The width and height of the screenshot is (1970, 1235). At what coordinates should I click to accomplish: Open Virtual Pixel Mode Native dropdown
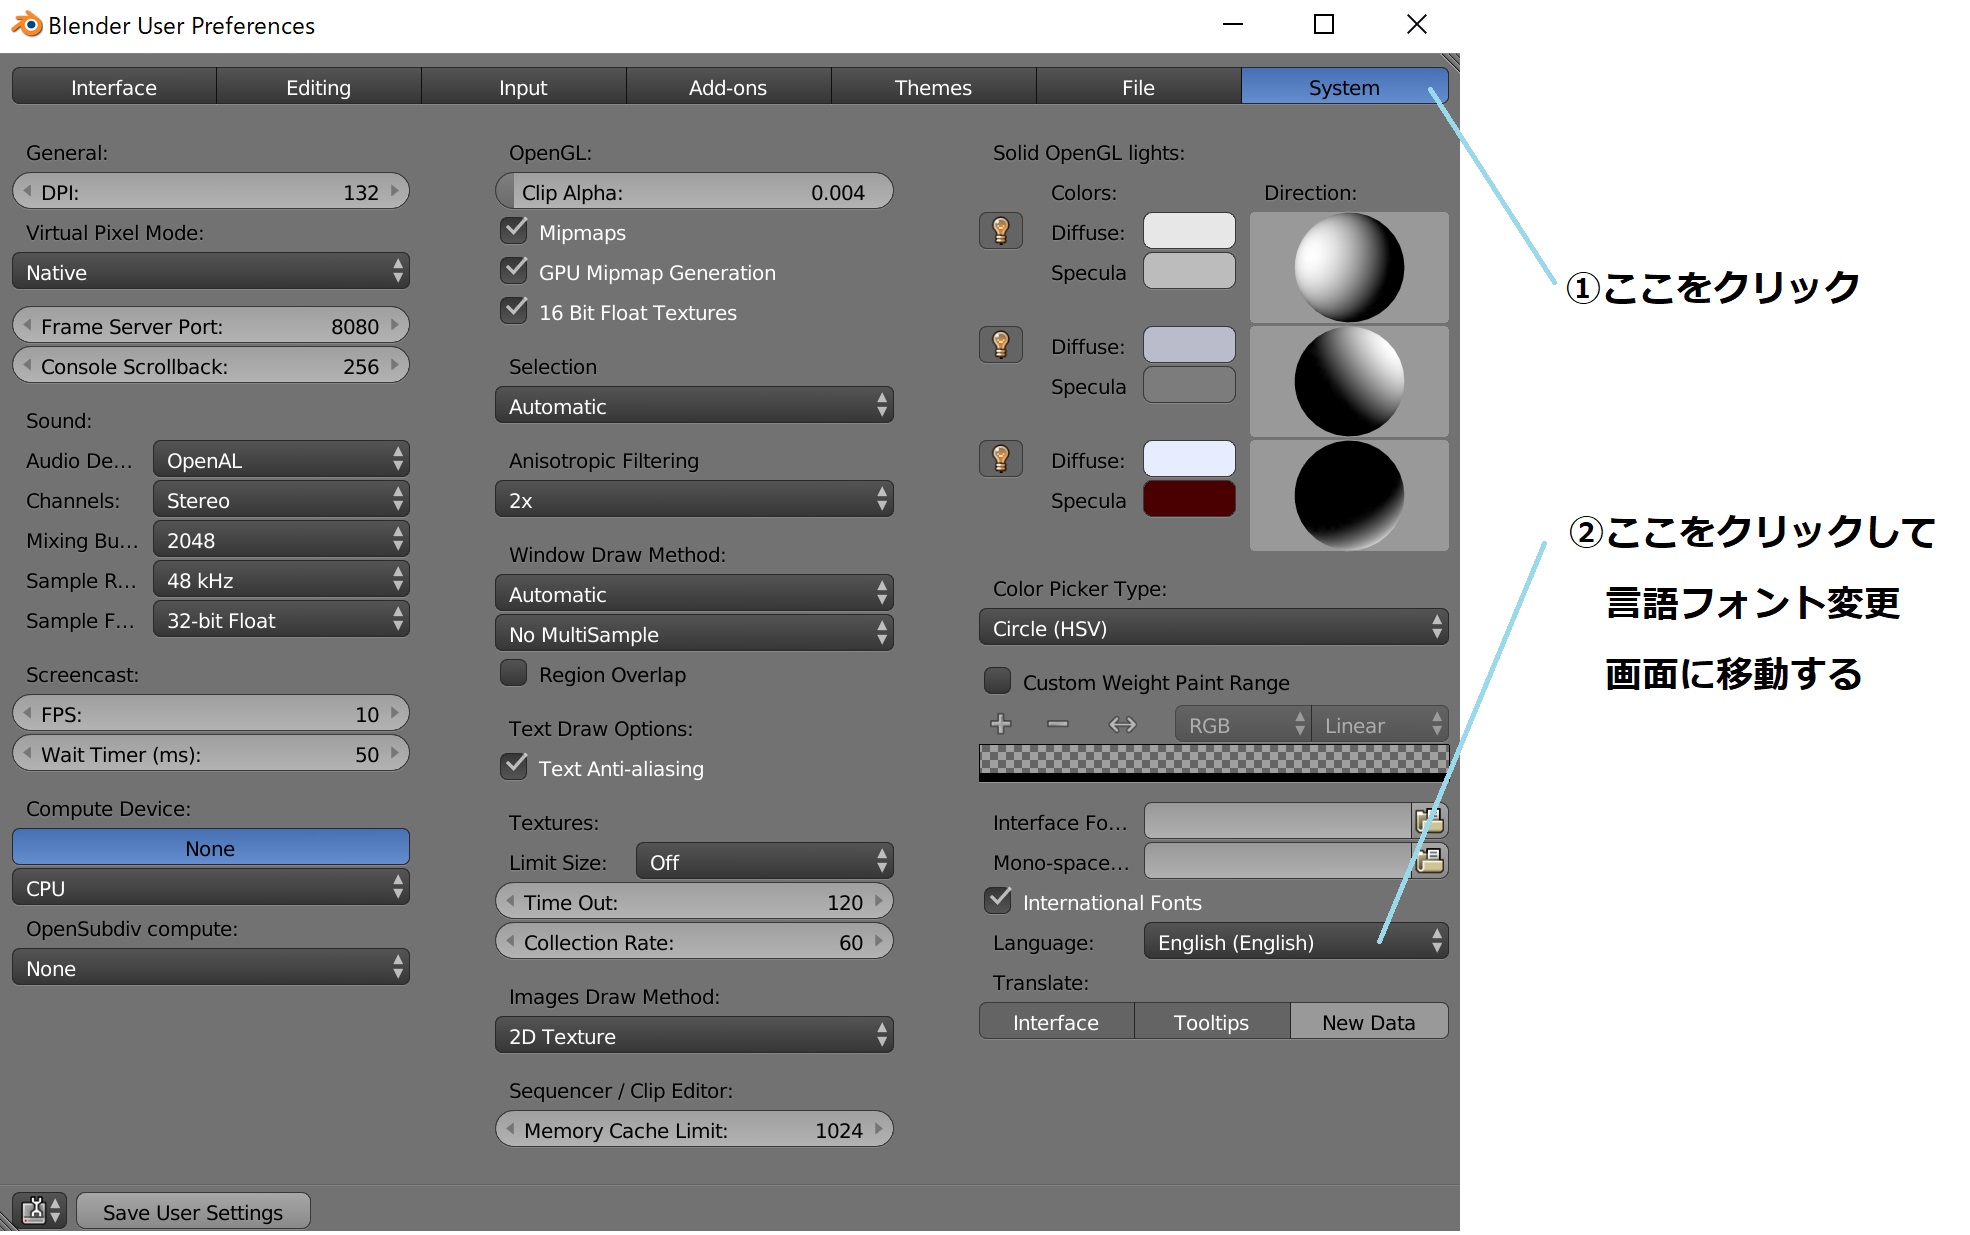[x=211, y=271]
